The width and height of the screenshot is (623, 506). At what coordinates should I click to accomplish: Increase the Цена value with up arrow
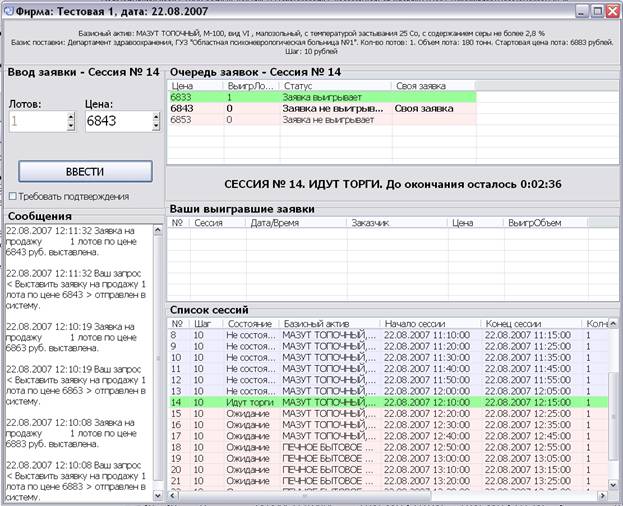156,117
